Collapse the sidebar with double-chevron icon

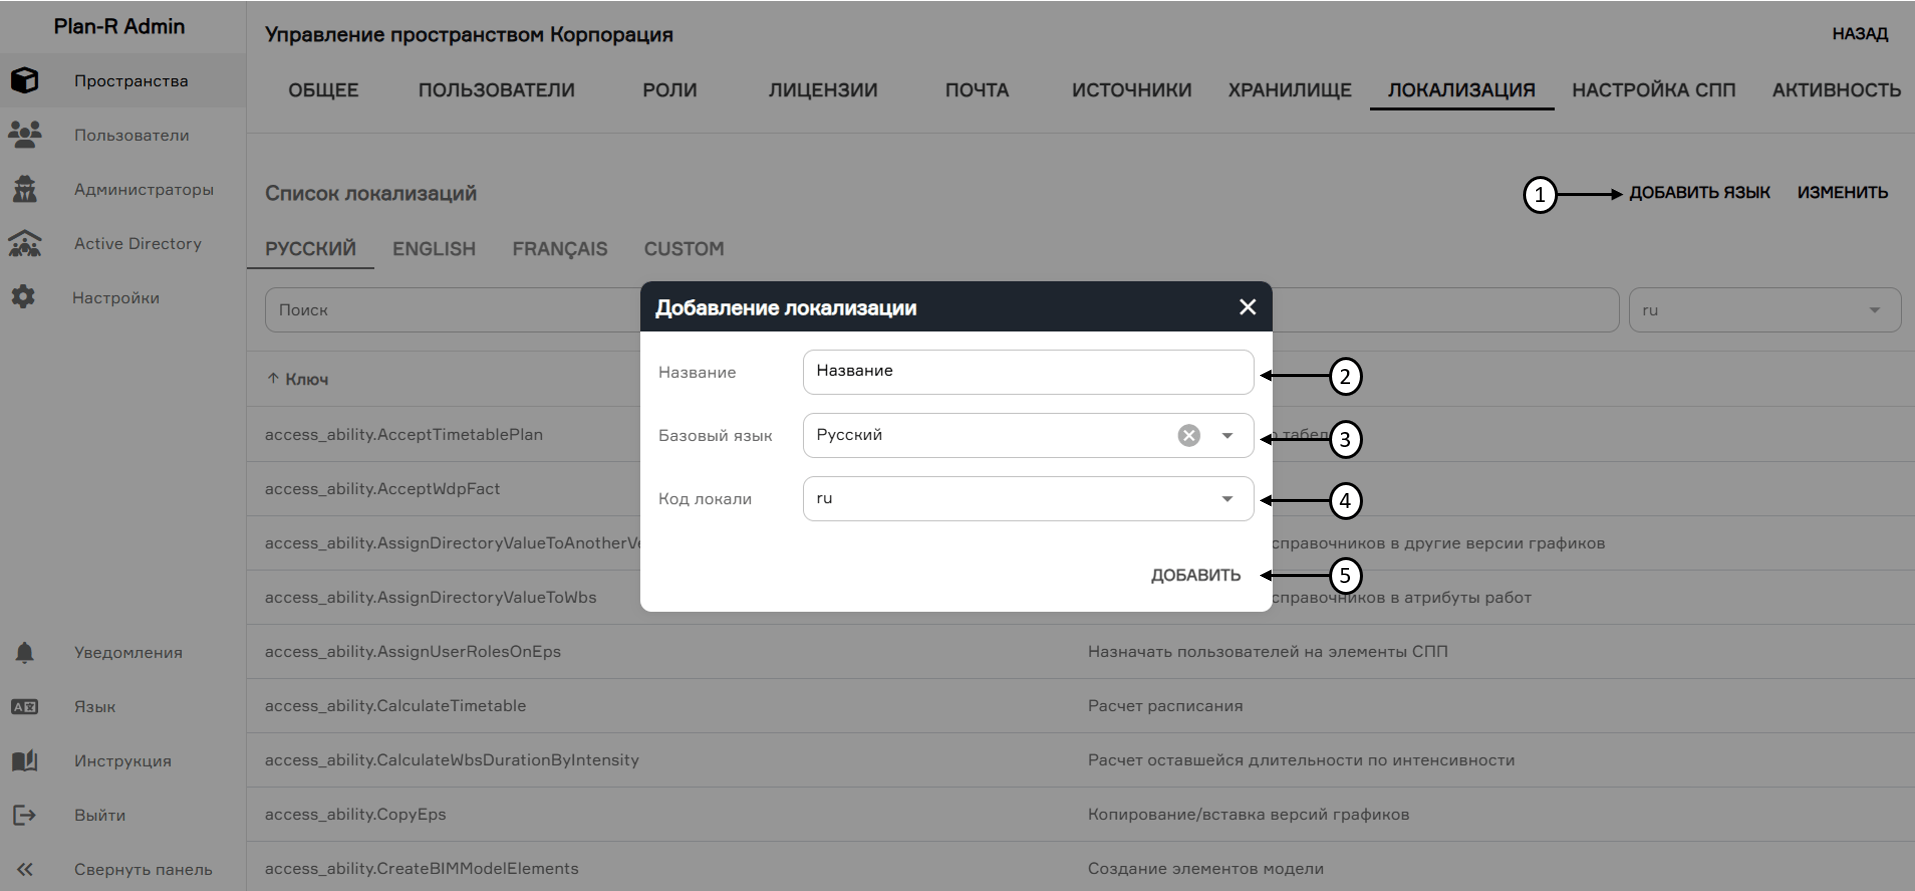(x=25, y=869)
